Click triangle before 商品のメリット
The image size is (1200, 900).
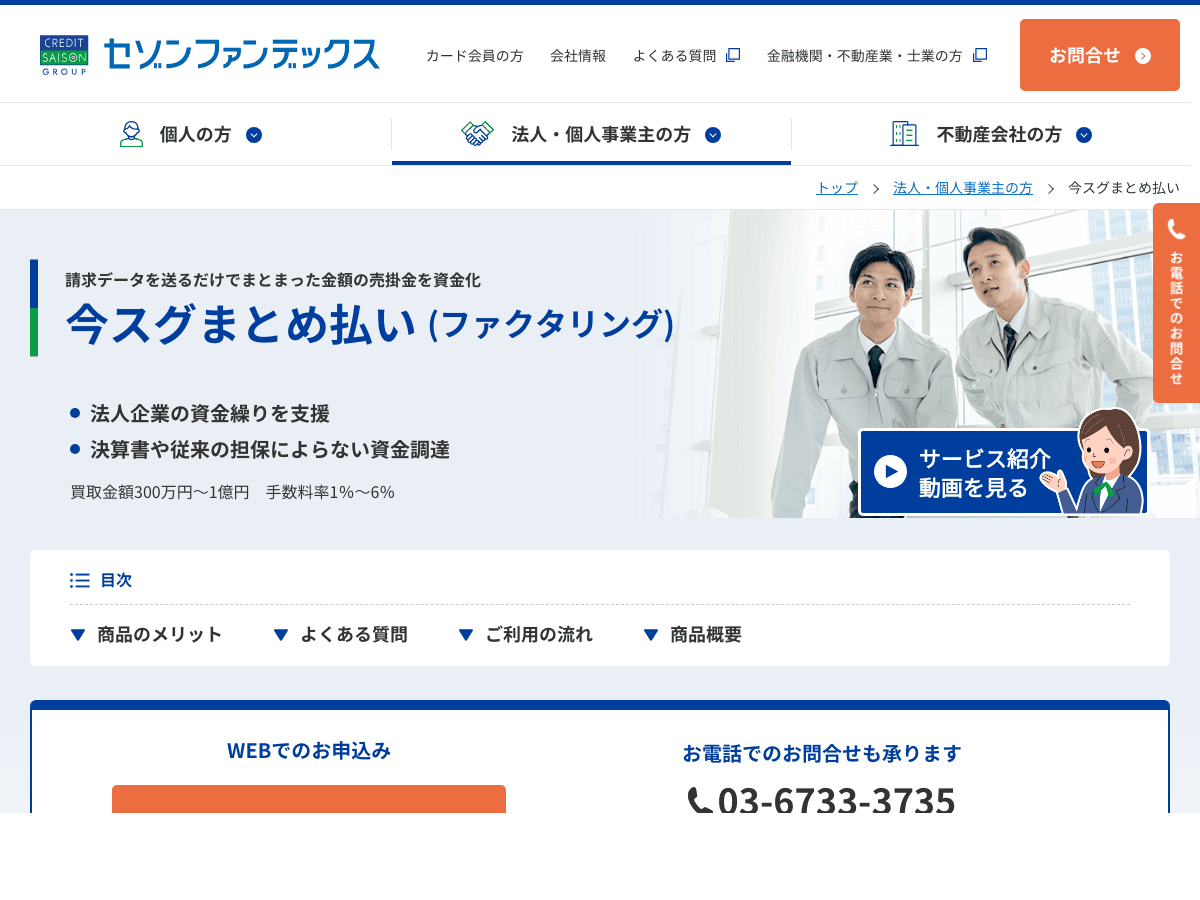[78, 635]
